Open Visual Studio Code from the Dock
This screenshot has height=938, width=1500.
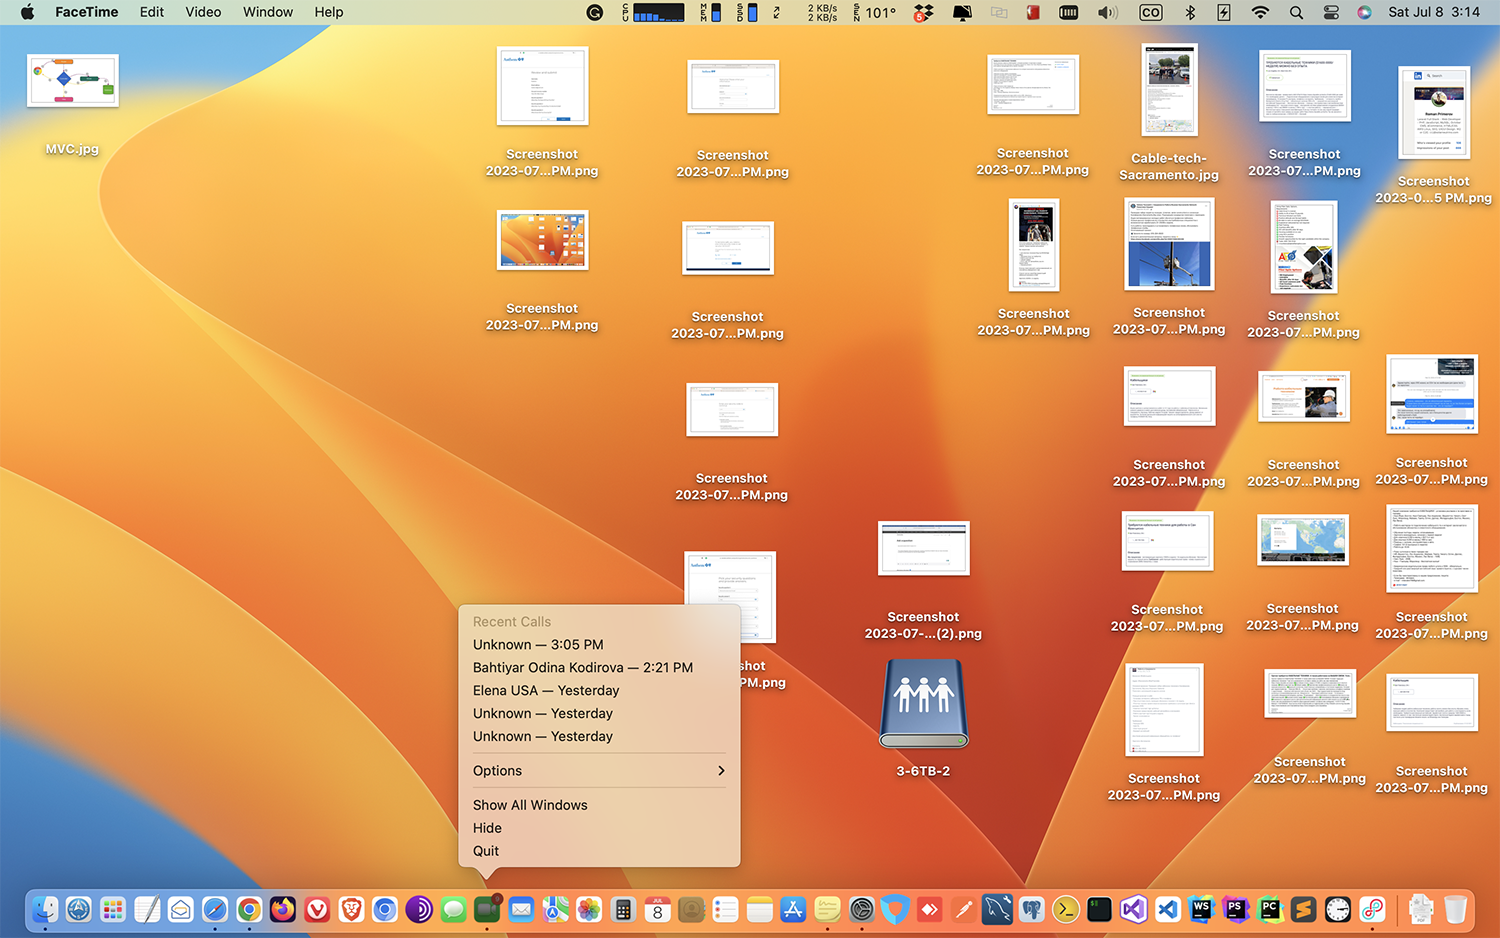click(x=1167, y=909)
